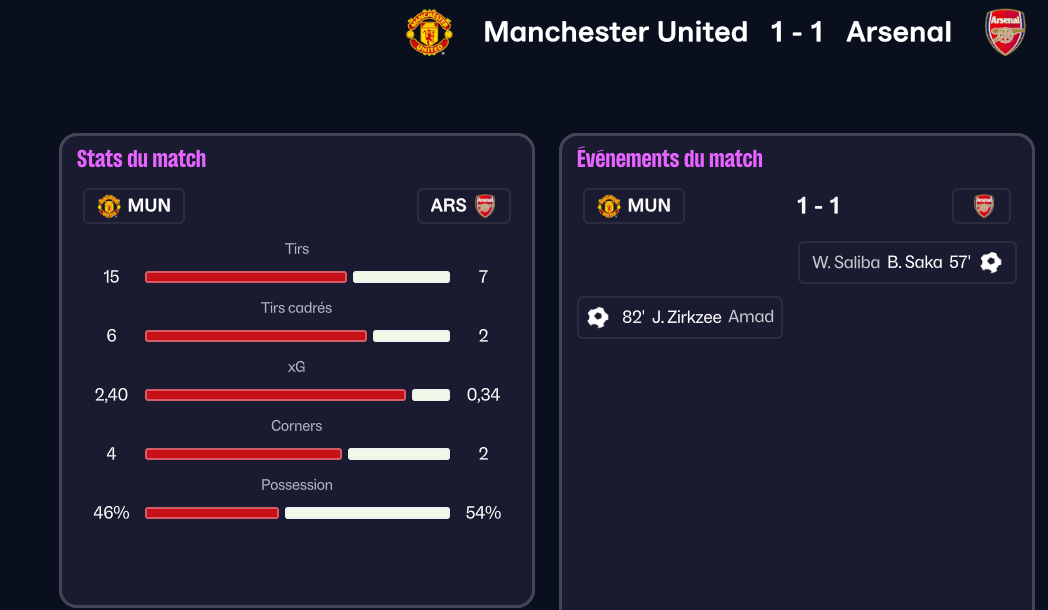Click the MUN crest in the stats panel
This screenshot has height=610, width=1048.
click(x=108, y=206)
